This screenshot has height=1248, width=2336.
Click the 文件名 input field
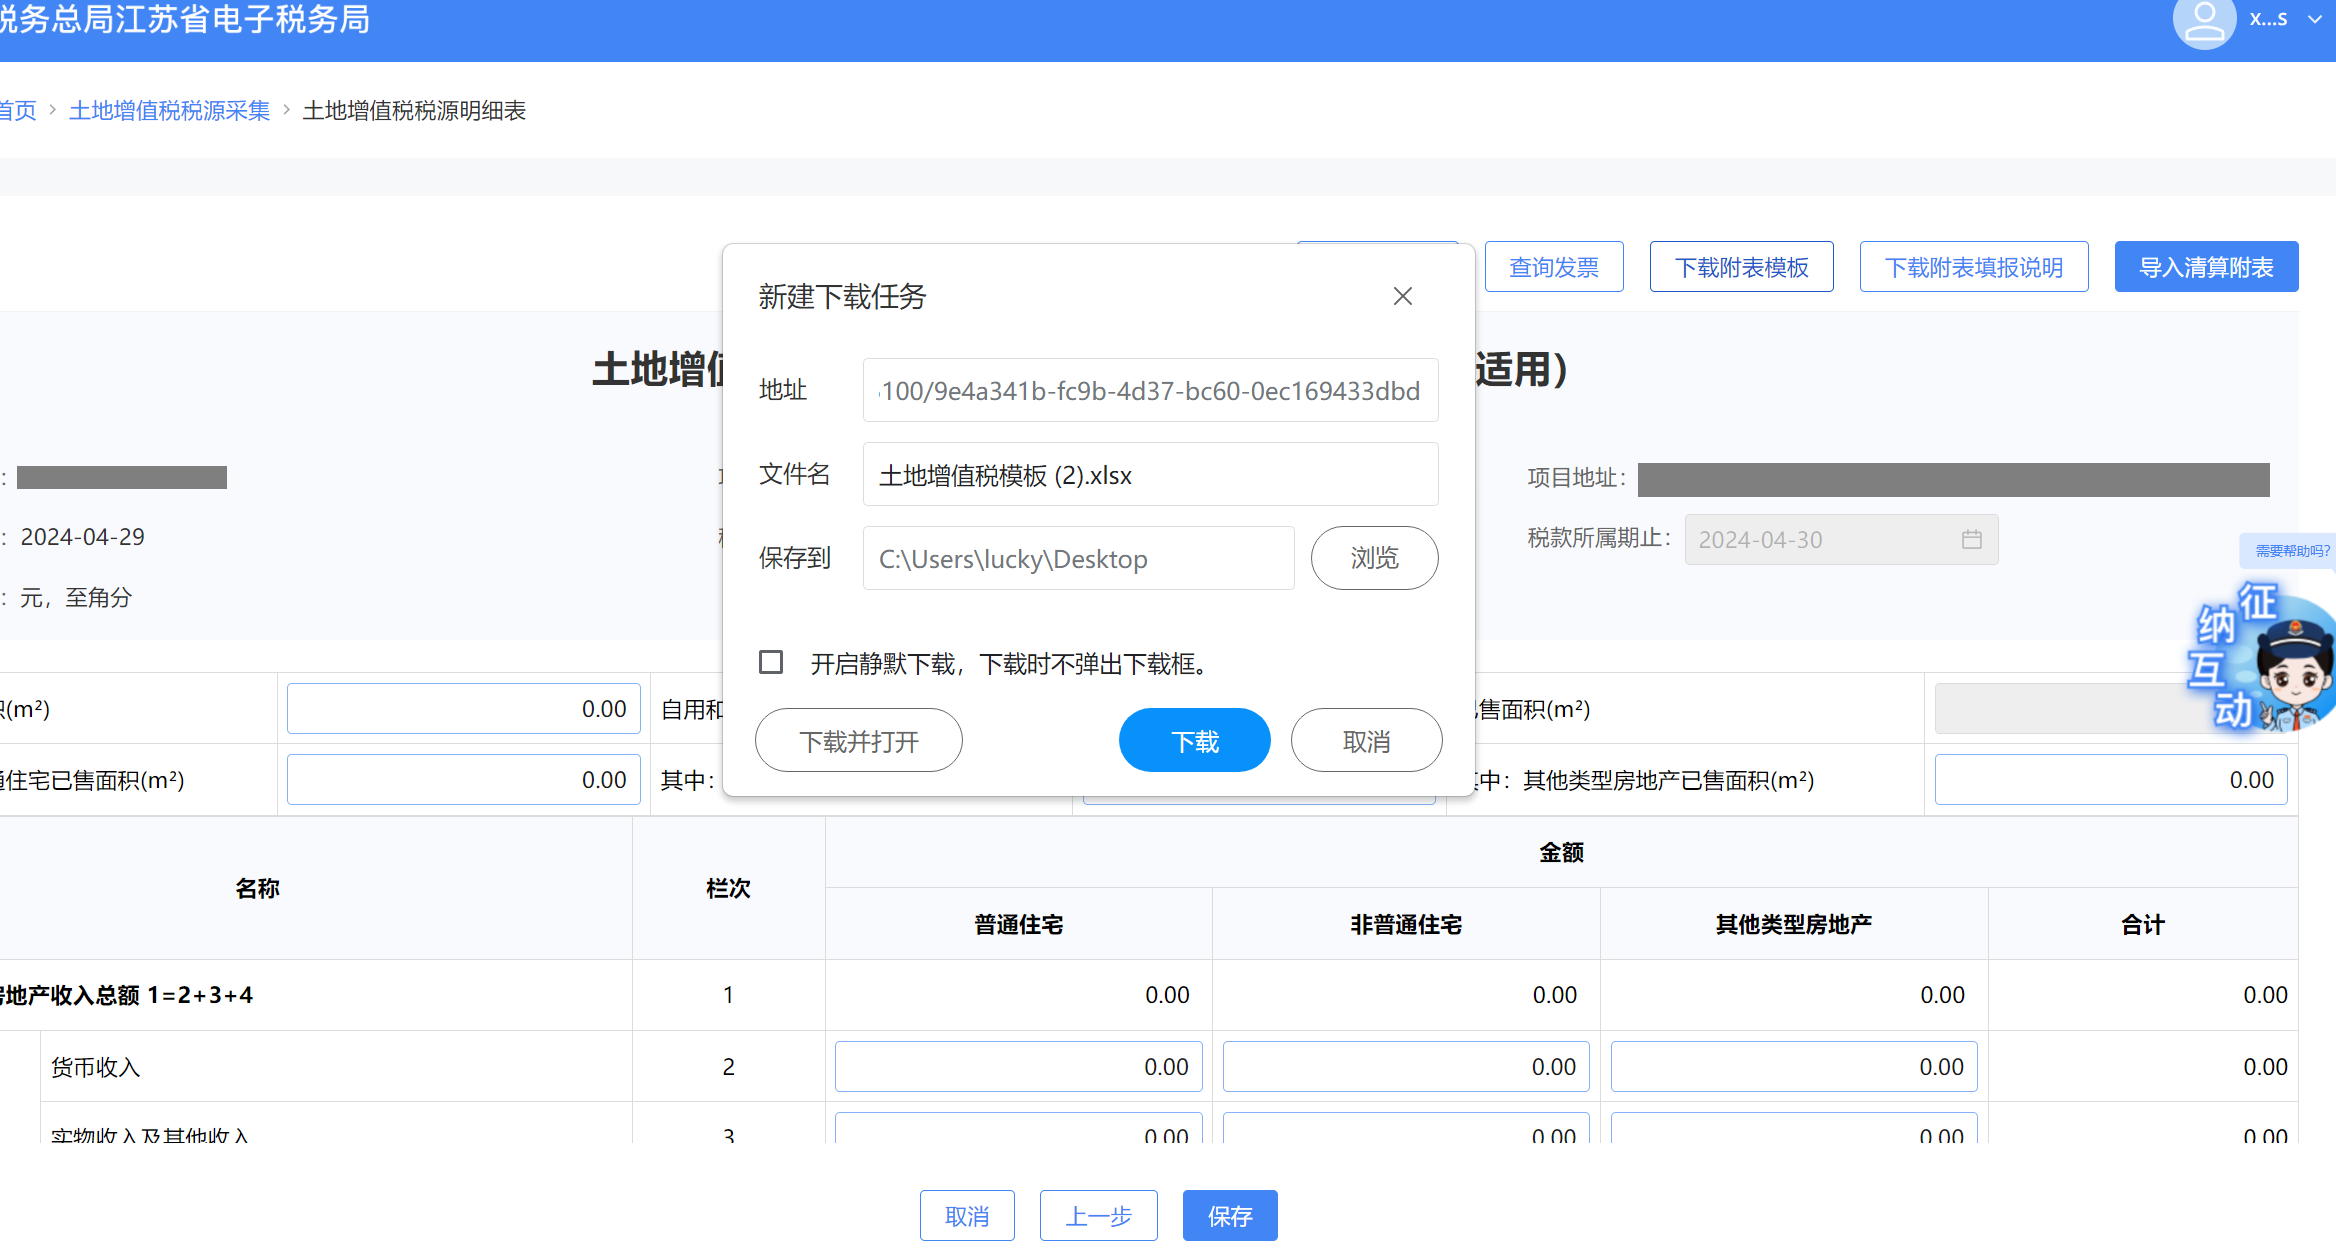click(x=1150, y=475)
